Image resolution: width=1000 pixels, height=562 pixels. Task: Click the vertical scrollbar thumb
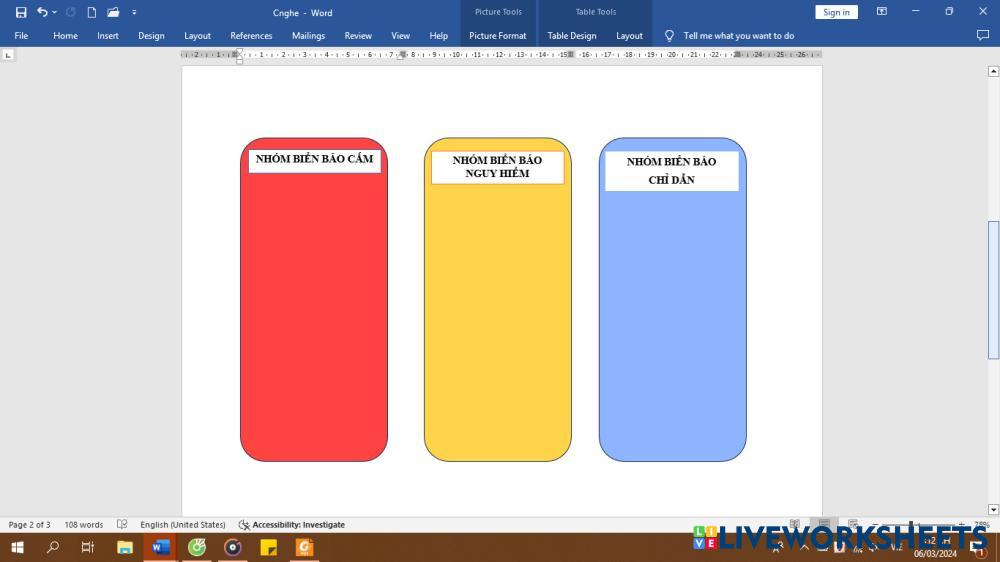(x=993, y=290)
